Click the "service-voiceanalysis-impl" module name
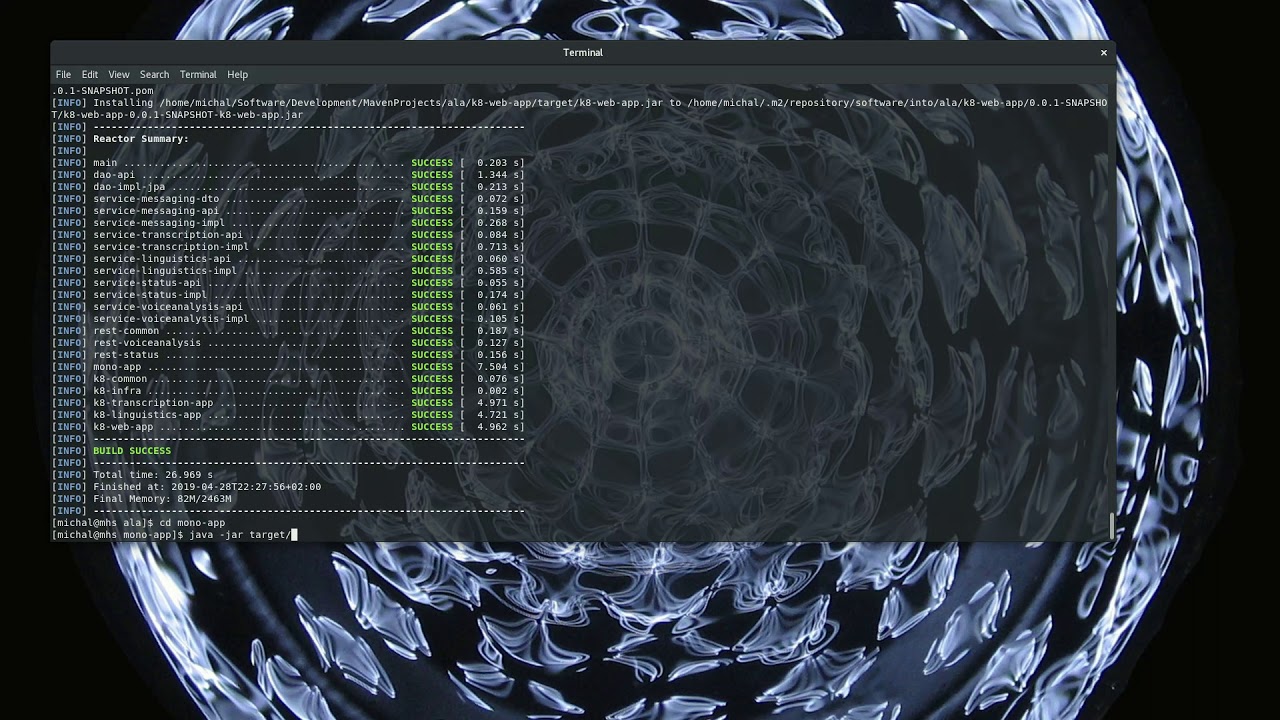The height and width of the screenshot is (720, 1280). (x=171, y=319)
